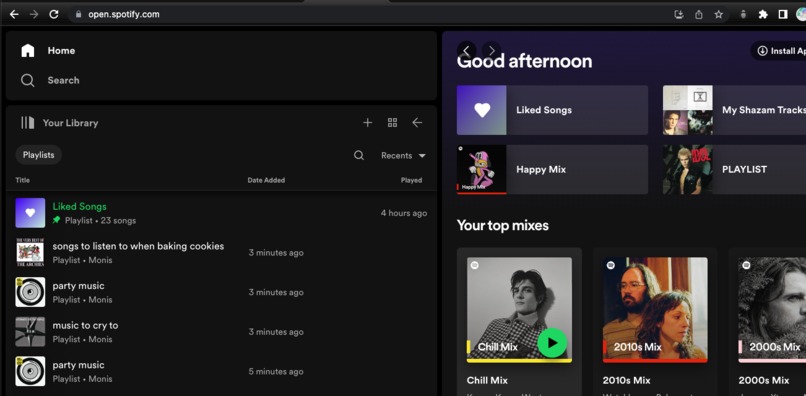The width and height of the screenshot is (806, 396).
Task: Open the Recents sort dropdown
Action: [x=403, y=155]
